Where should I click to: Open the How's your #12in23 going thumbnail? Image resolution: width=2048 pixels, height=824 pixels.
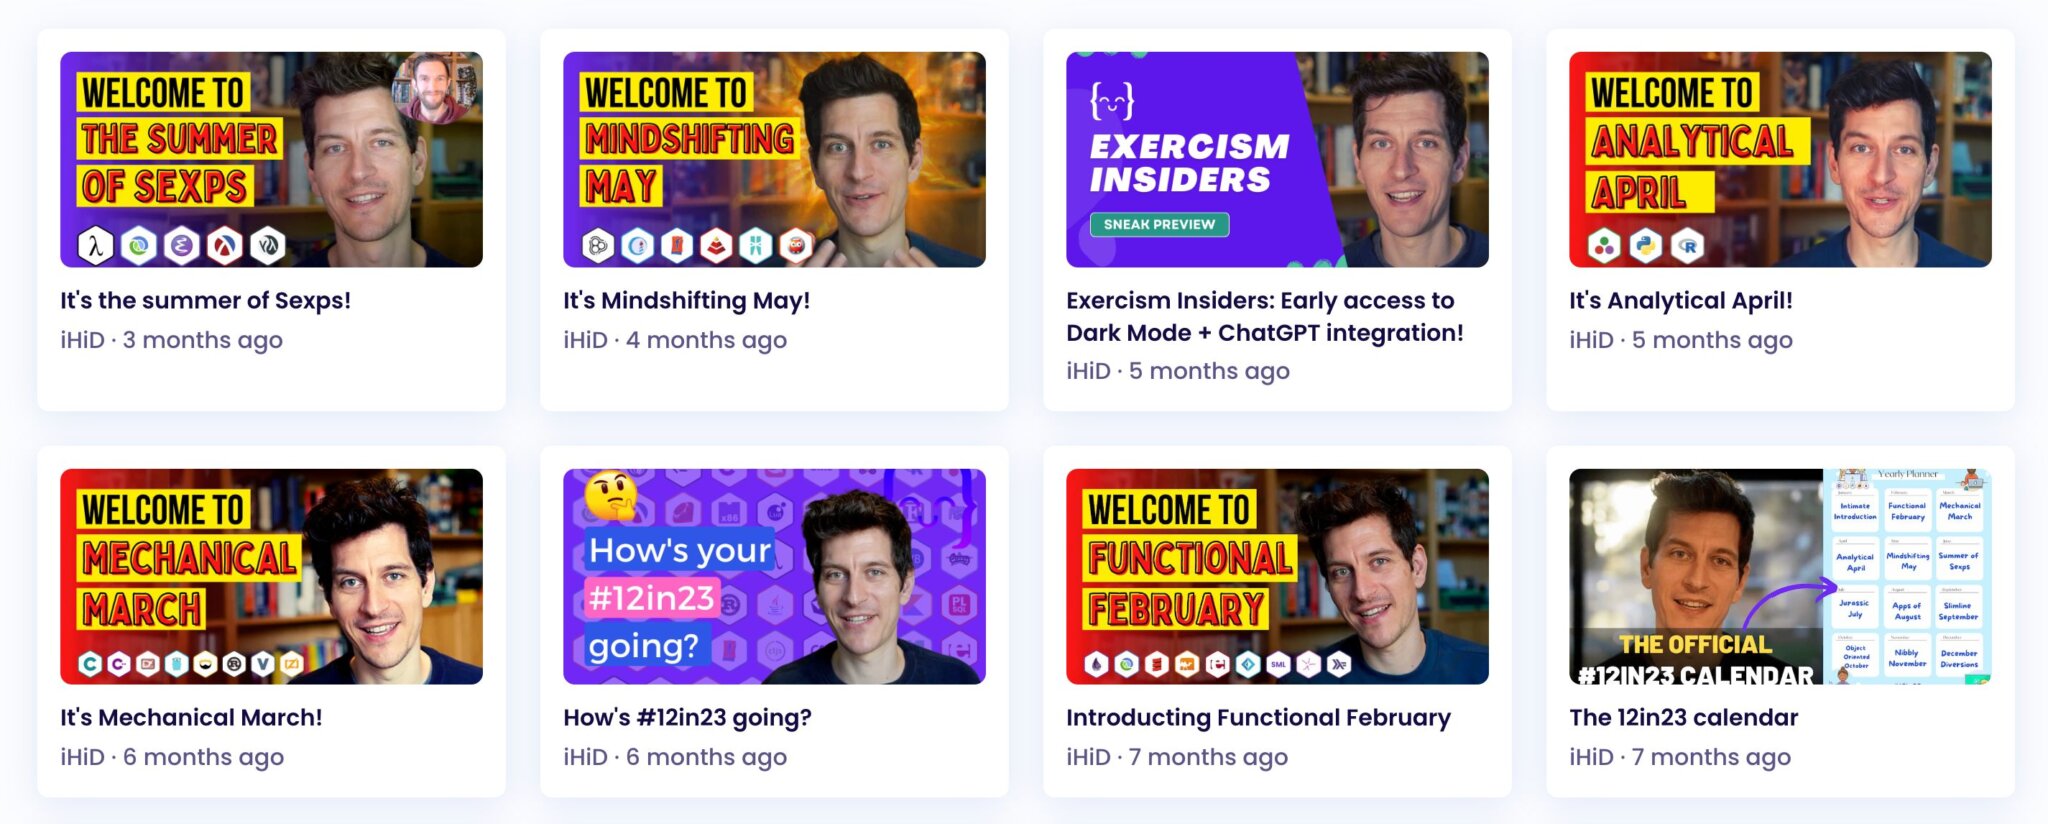click(774, 577)
